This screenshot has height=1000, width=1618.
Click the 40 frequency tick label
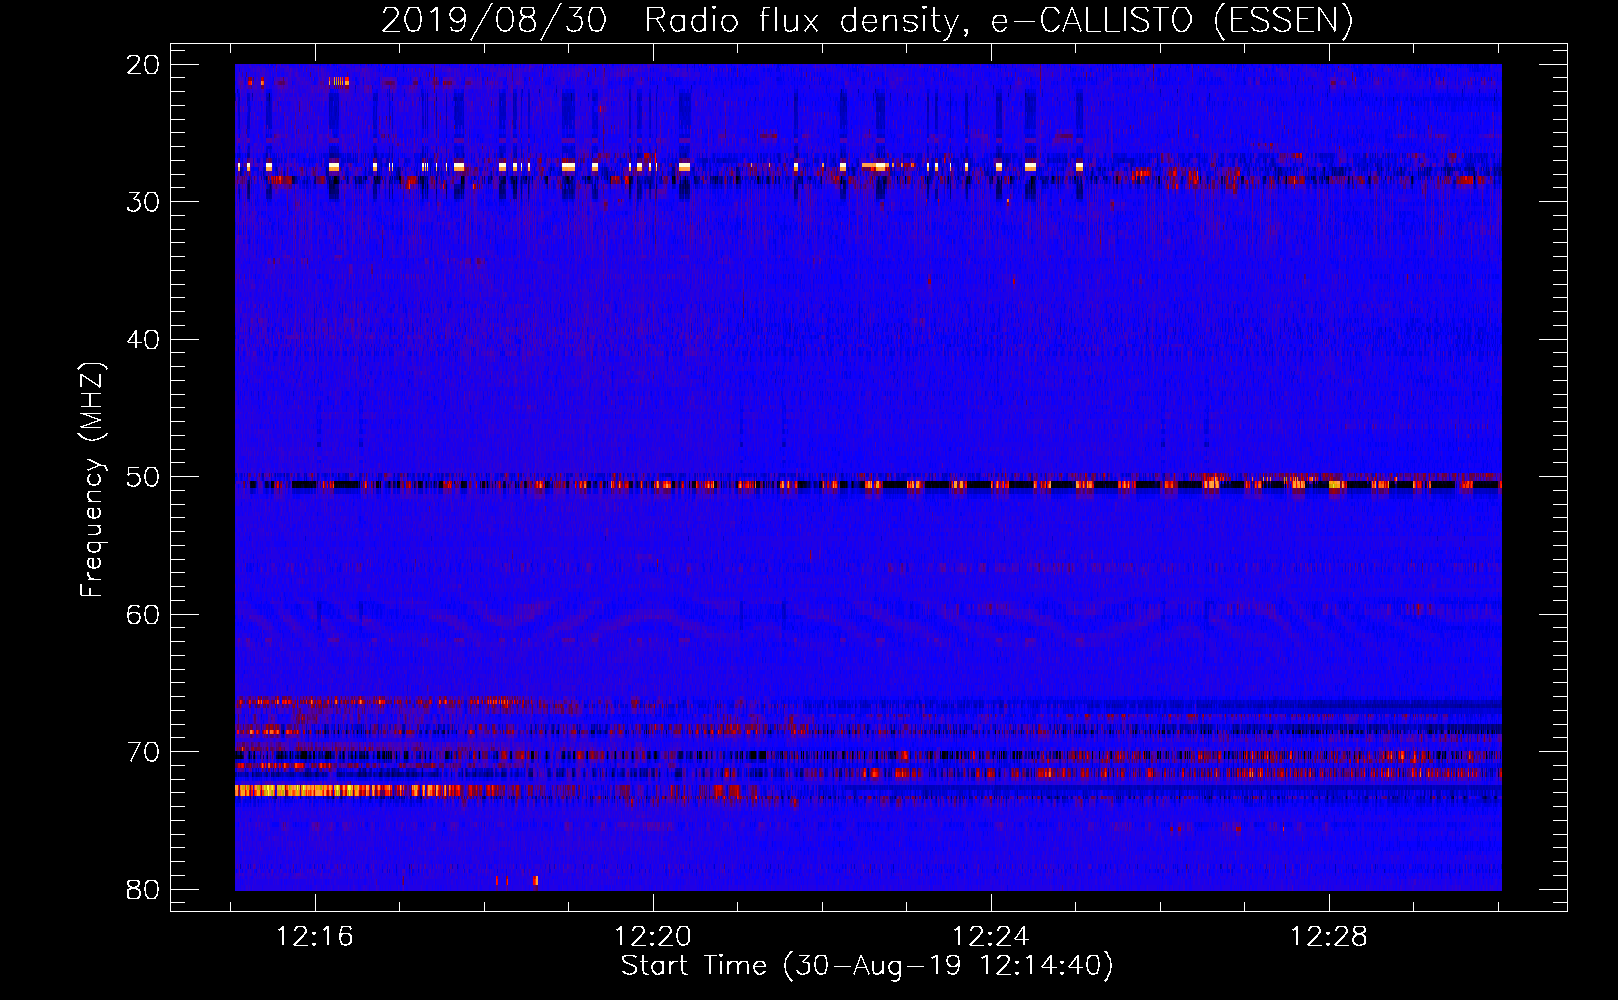[144, 340]
